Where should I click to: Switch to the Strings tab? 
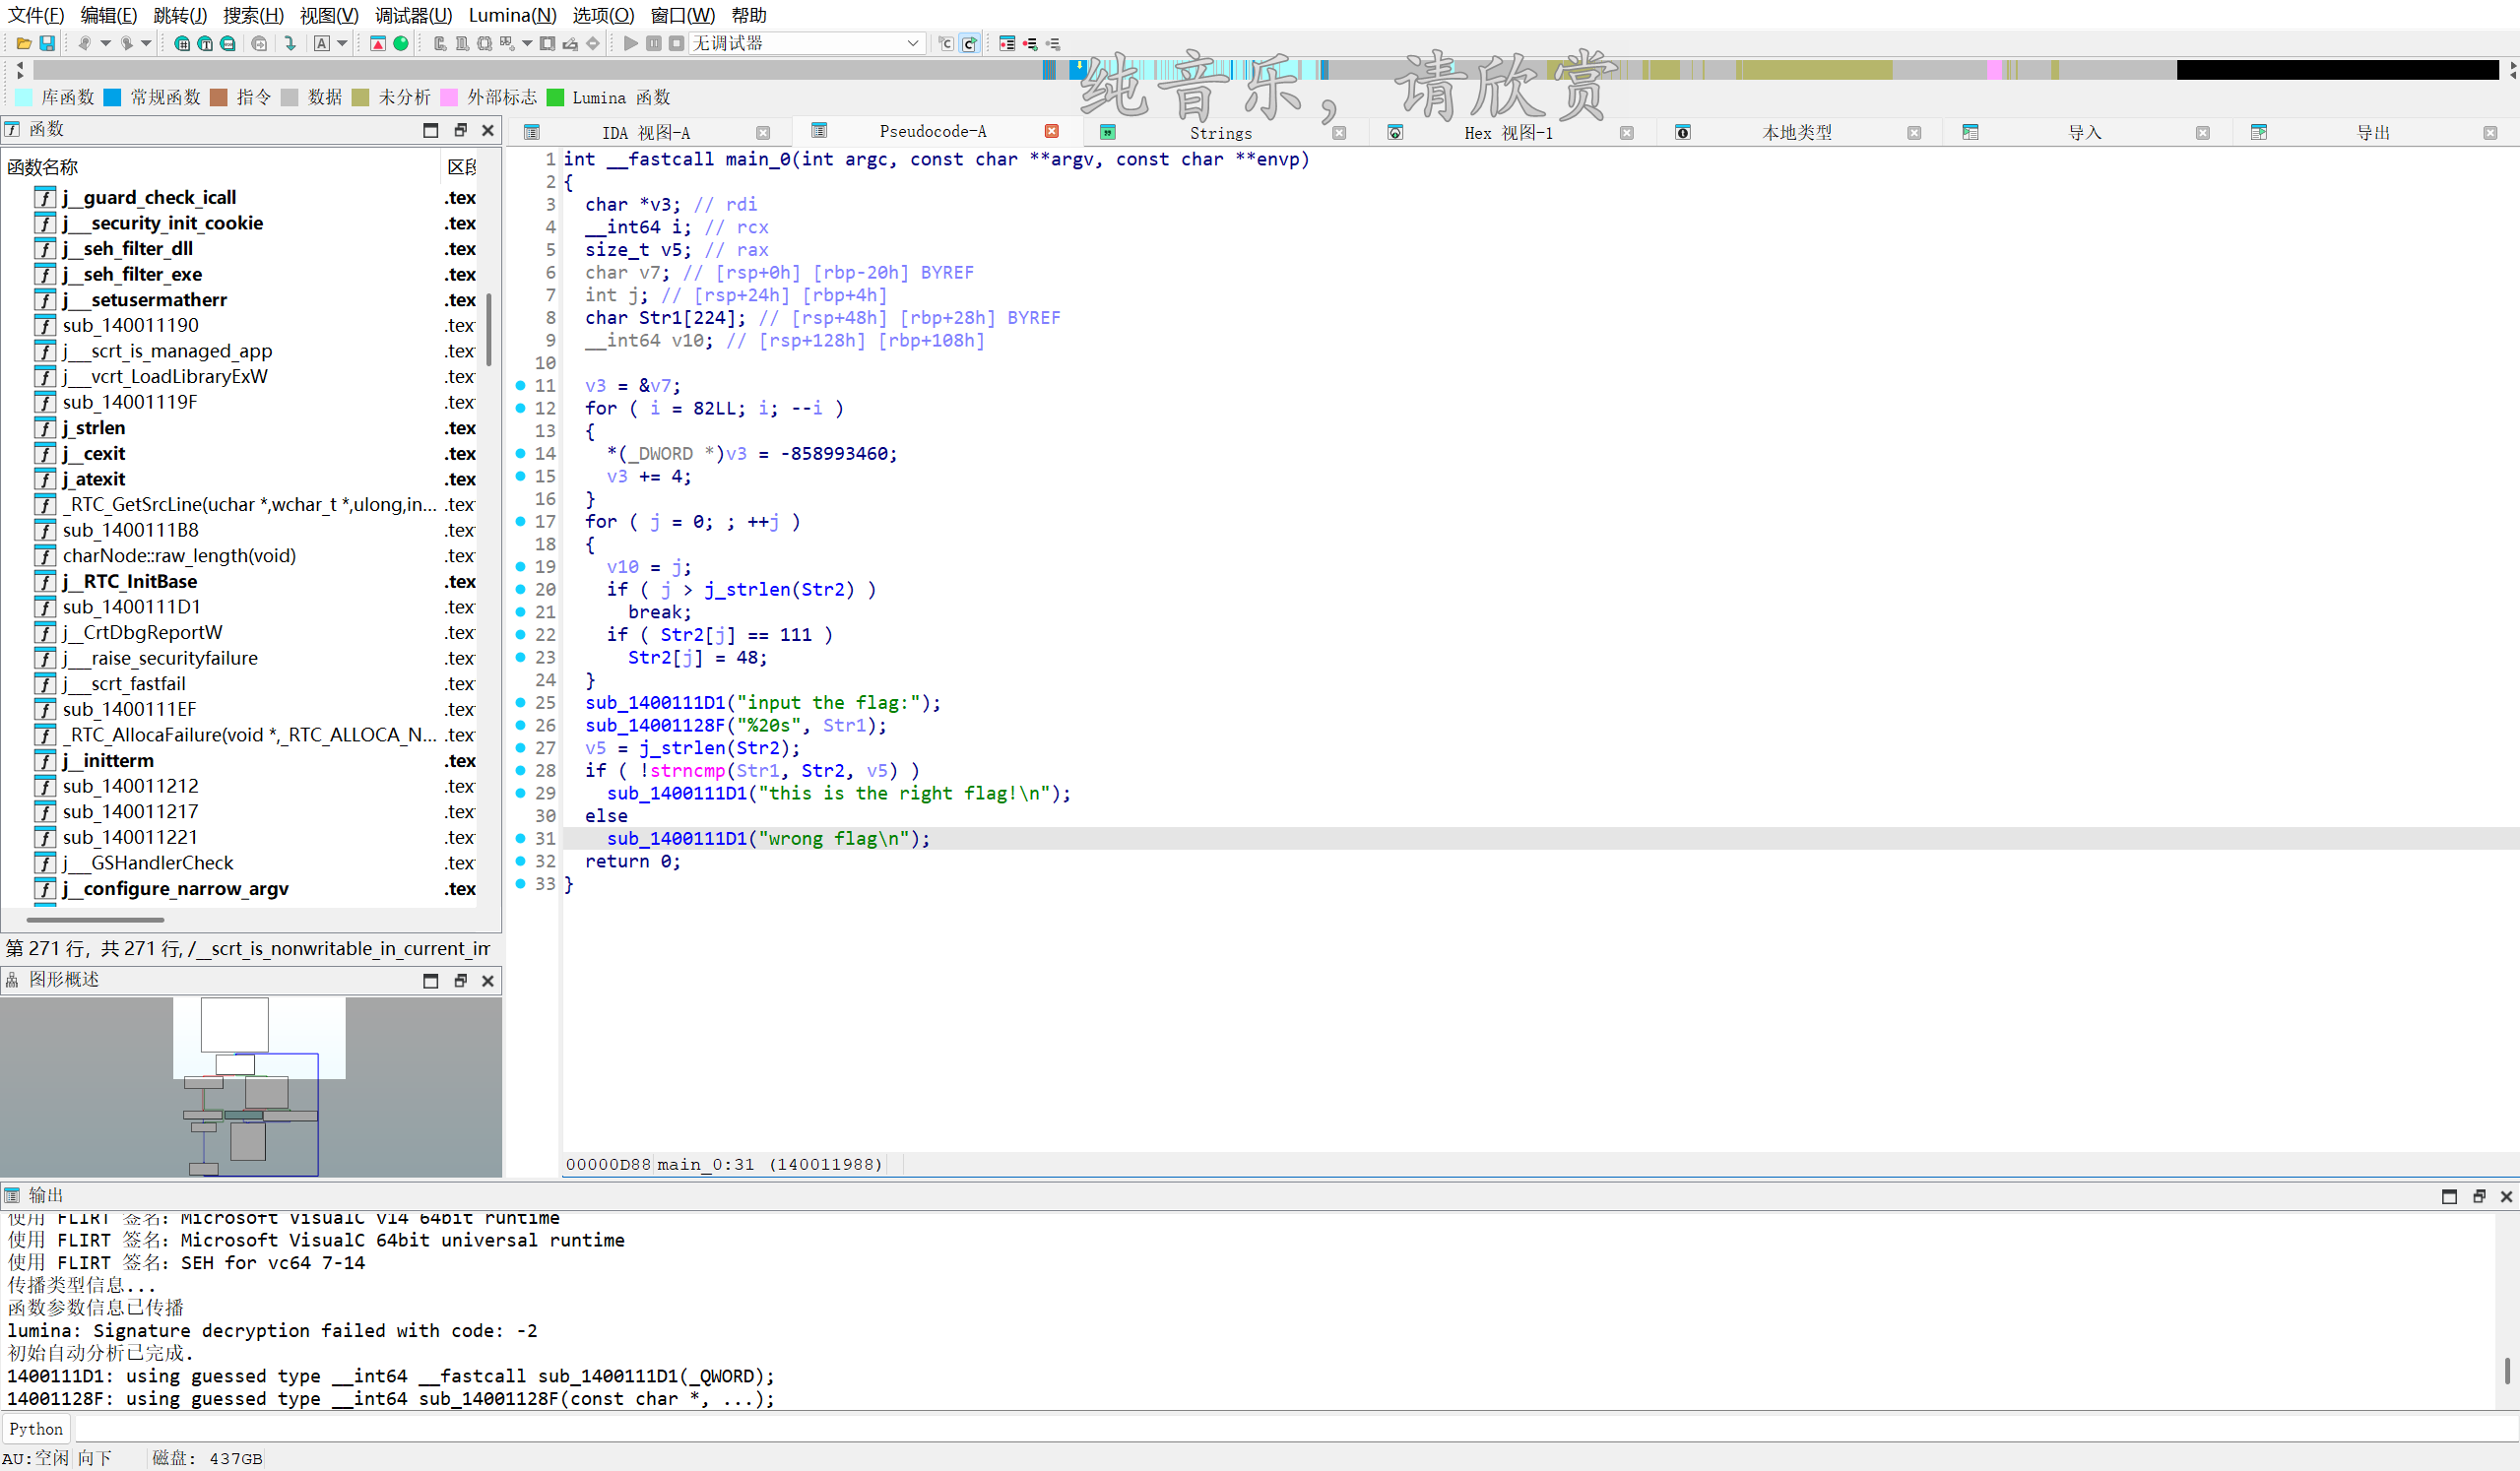[x=1220, y=132]
